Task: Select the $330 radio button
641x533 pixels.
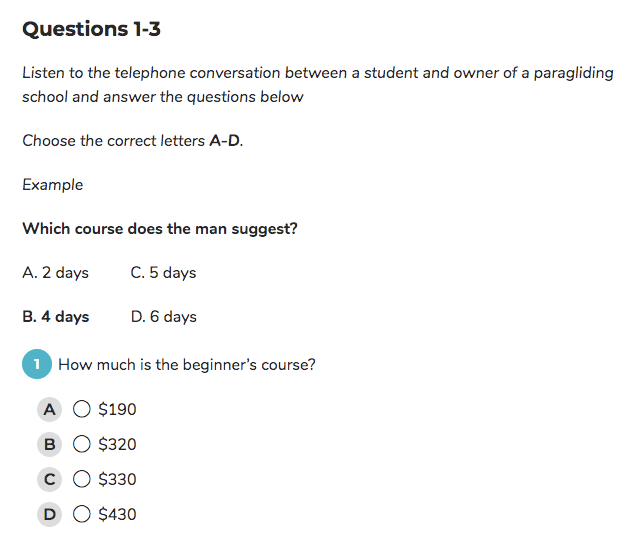Action: click(82, 479)
